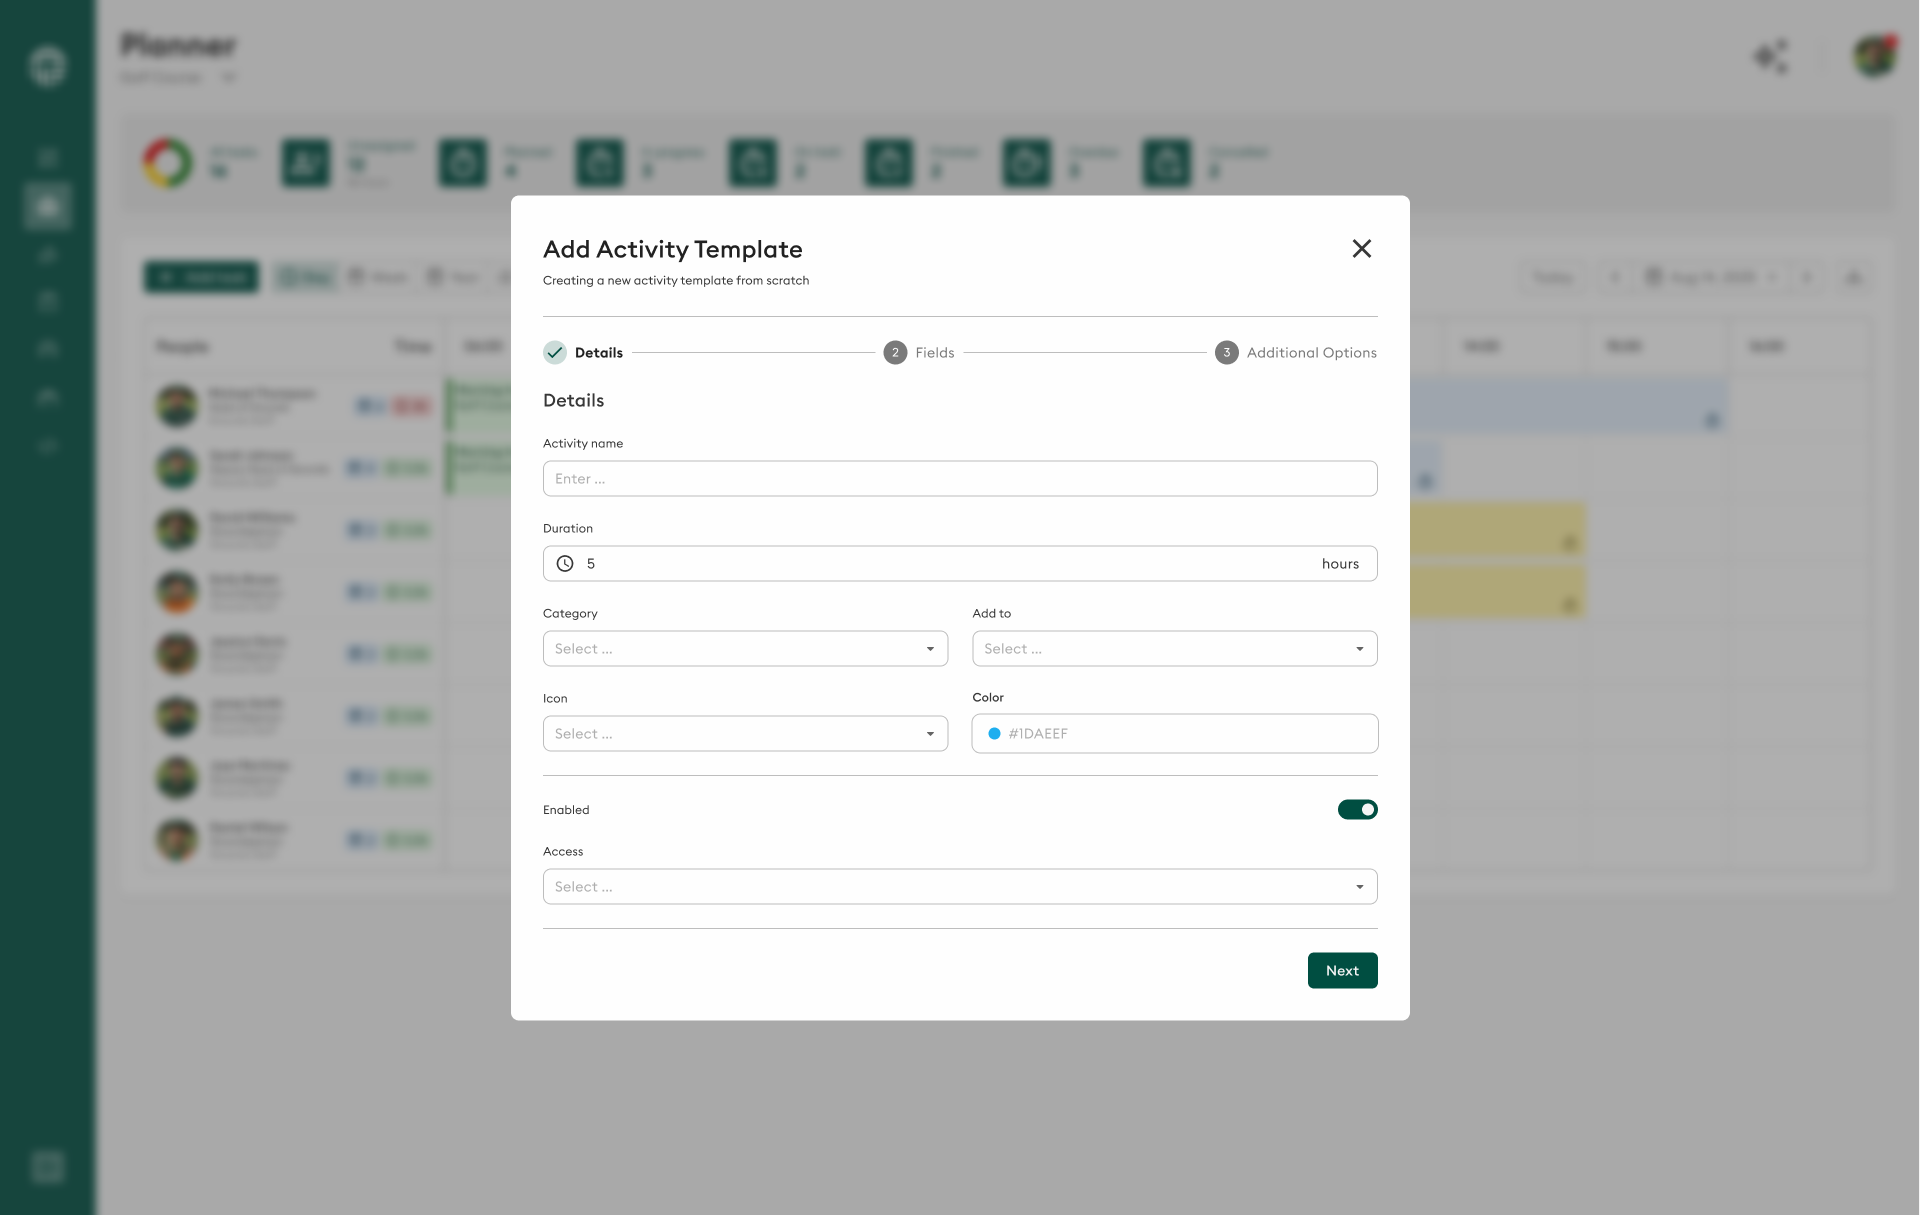This screenshot has height=1215, width=1920.
Task: Click the Next button
Action: pyautogui.click(x=1342, y=971)
